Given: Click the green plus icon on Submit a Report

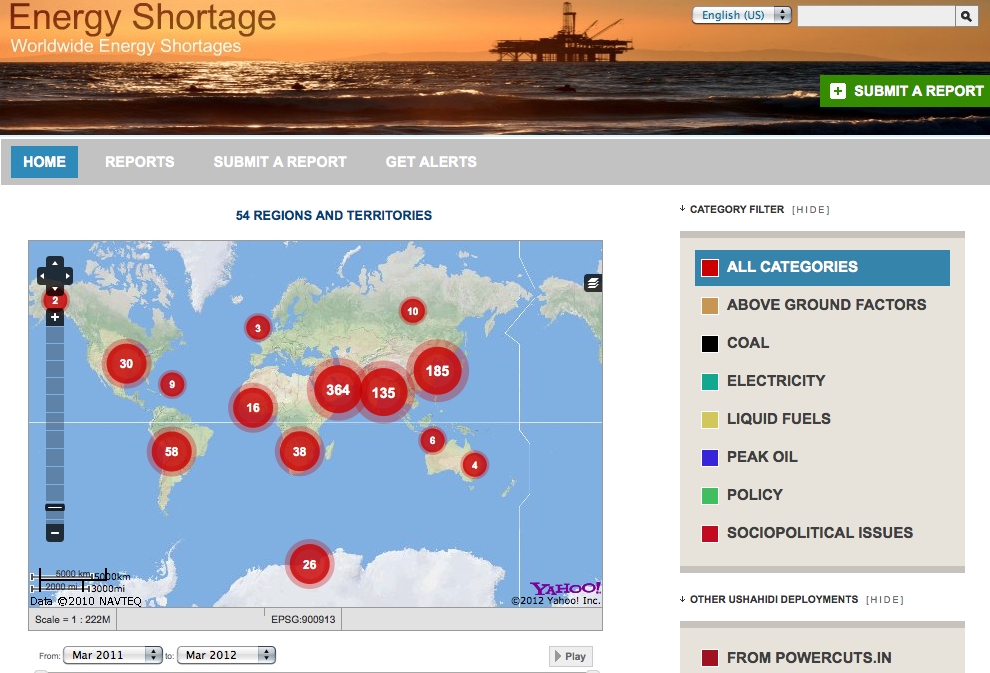Looking at the screenshot, I should click(838, 91).
